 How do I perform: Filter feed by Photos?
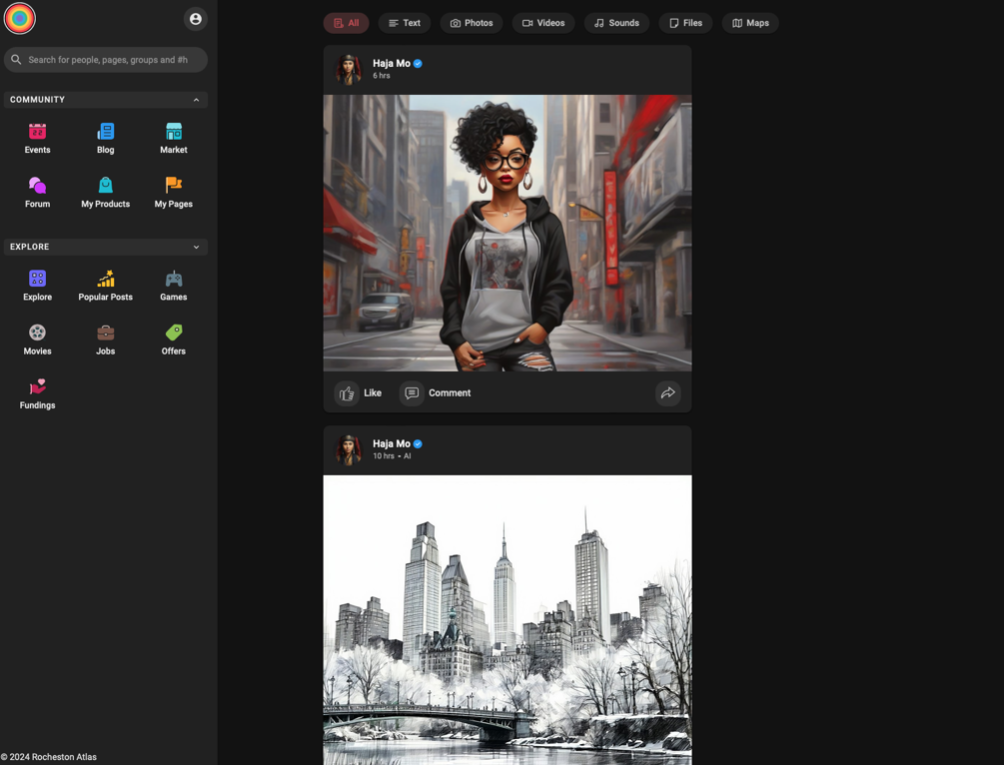click(x=471, y=23)
